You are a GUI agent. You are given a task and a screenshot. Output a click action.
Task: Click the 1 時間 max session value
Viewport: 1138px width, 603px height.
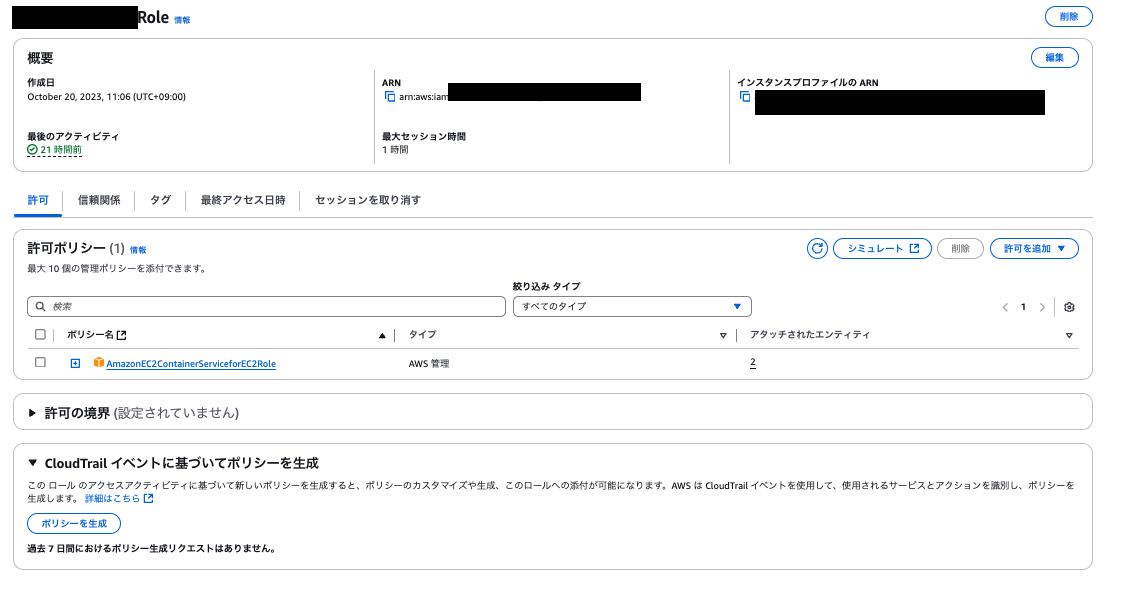point(396,149)
